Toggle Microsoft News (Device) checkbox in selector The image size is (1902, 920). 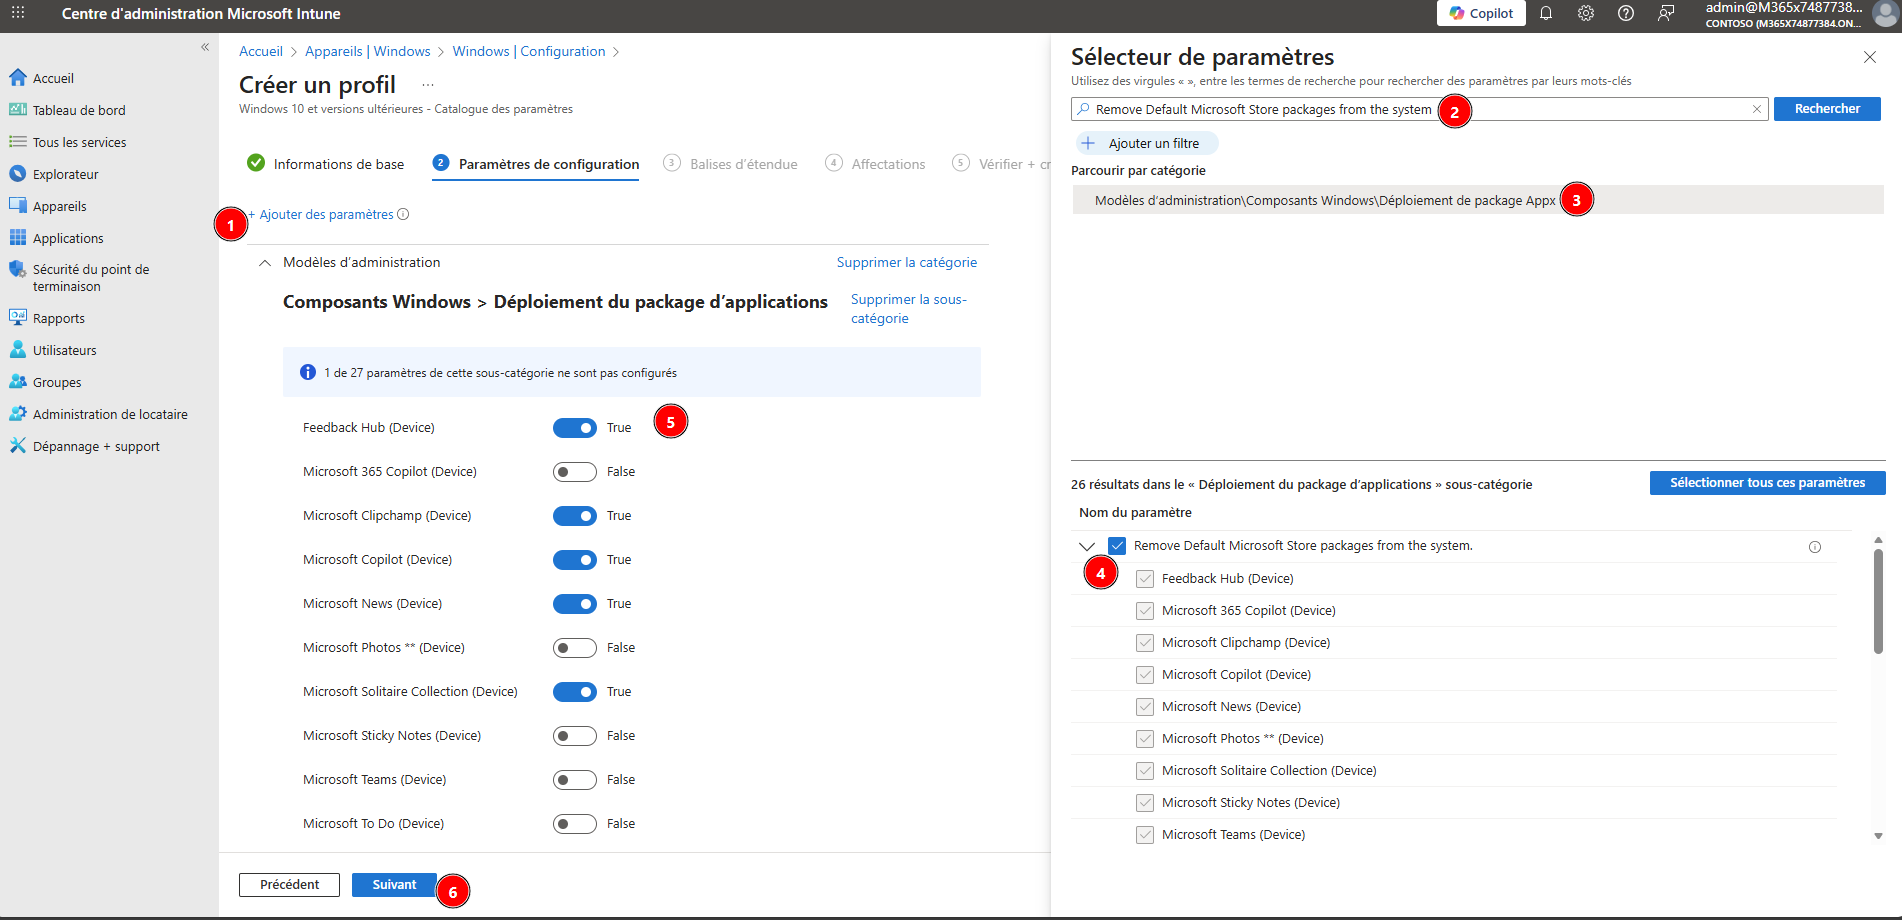coord(1145,707)
